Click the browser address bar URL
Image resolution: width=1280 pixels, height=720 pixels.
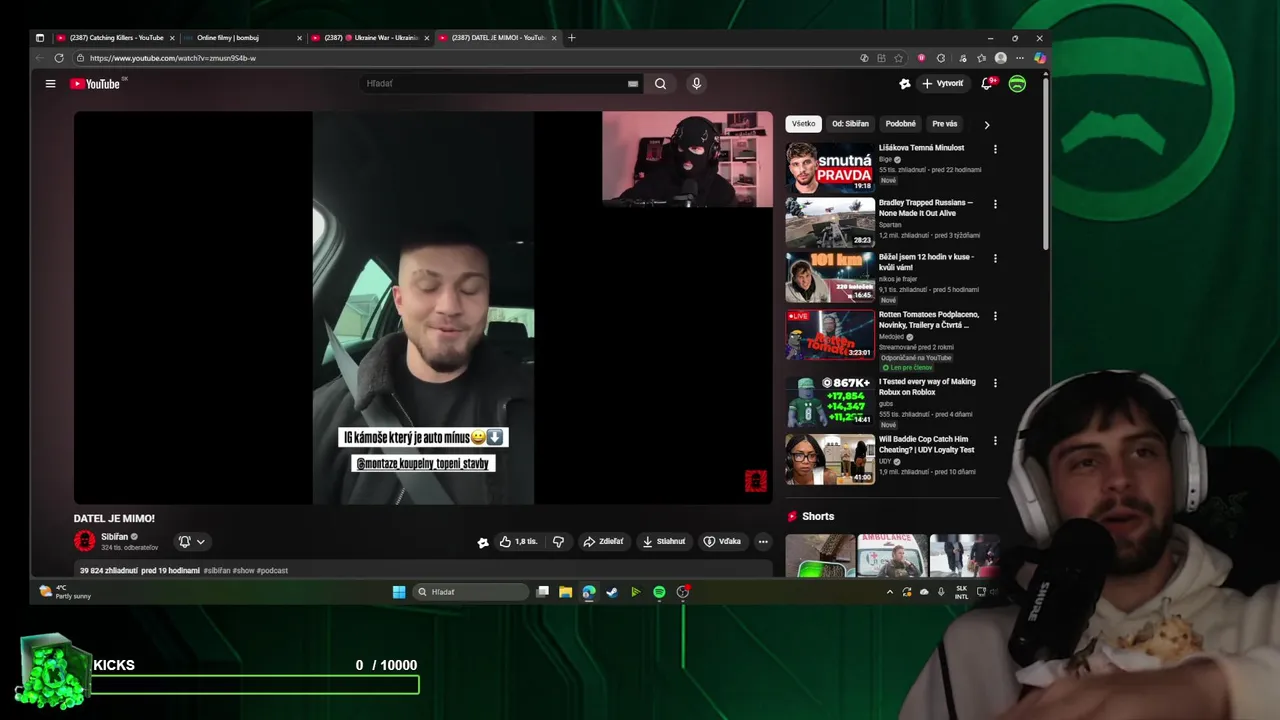coord(172,58)
